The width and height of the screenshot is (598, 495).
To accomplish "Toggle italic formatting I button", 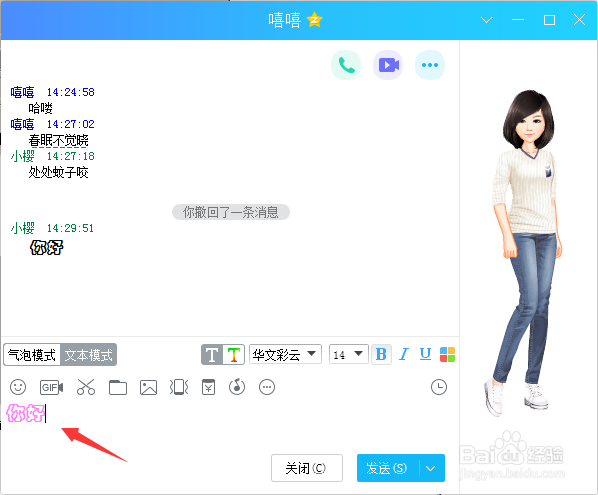I will (404, 354).
